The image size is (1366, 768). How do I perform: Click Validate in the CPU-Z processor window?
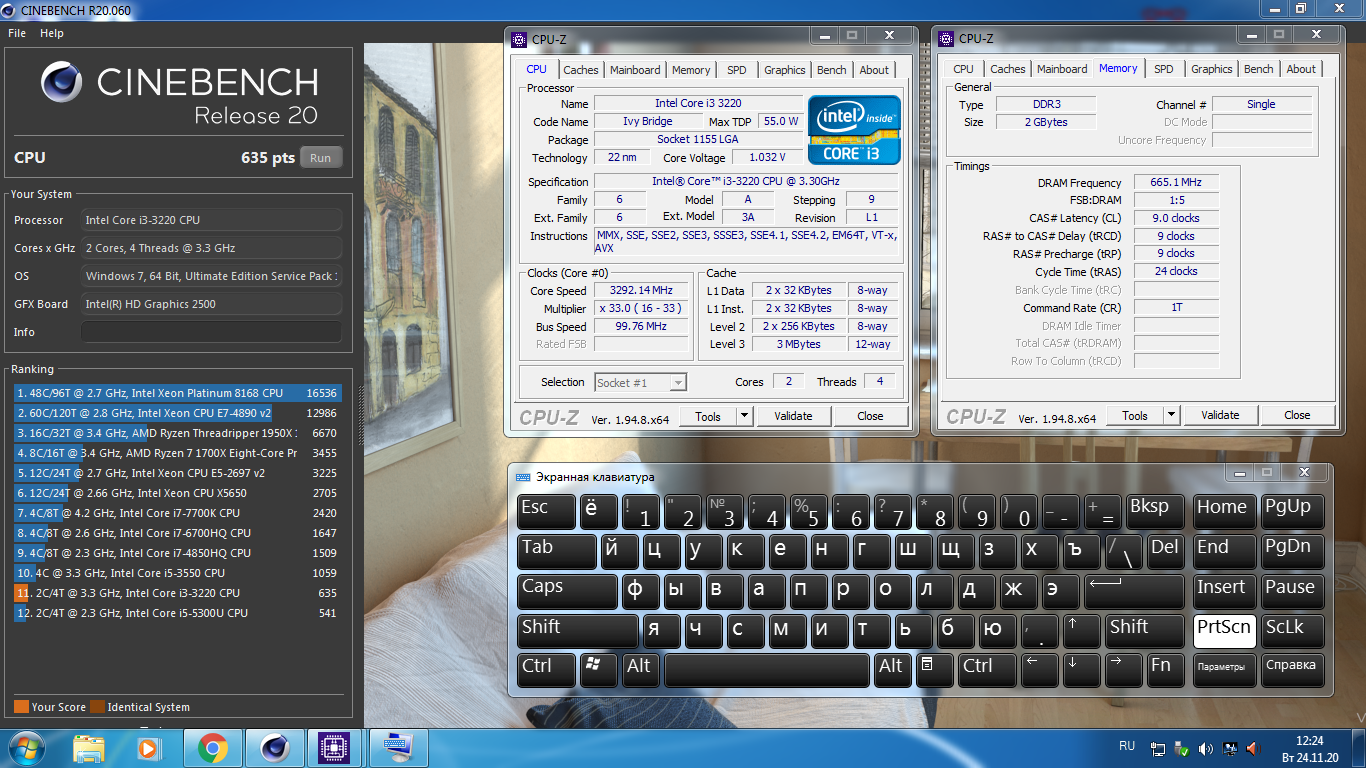[x=793, y=416]
